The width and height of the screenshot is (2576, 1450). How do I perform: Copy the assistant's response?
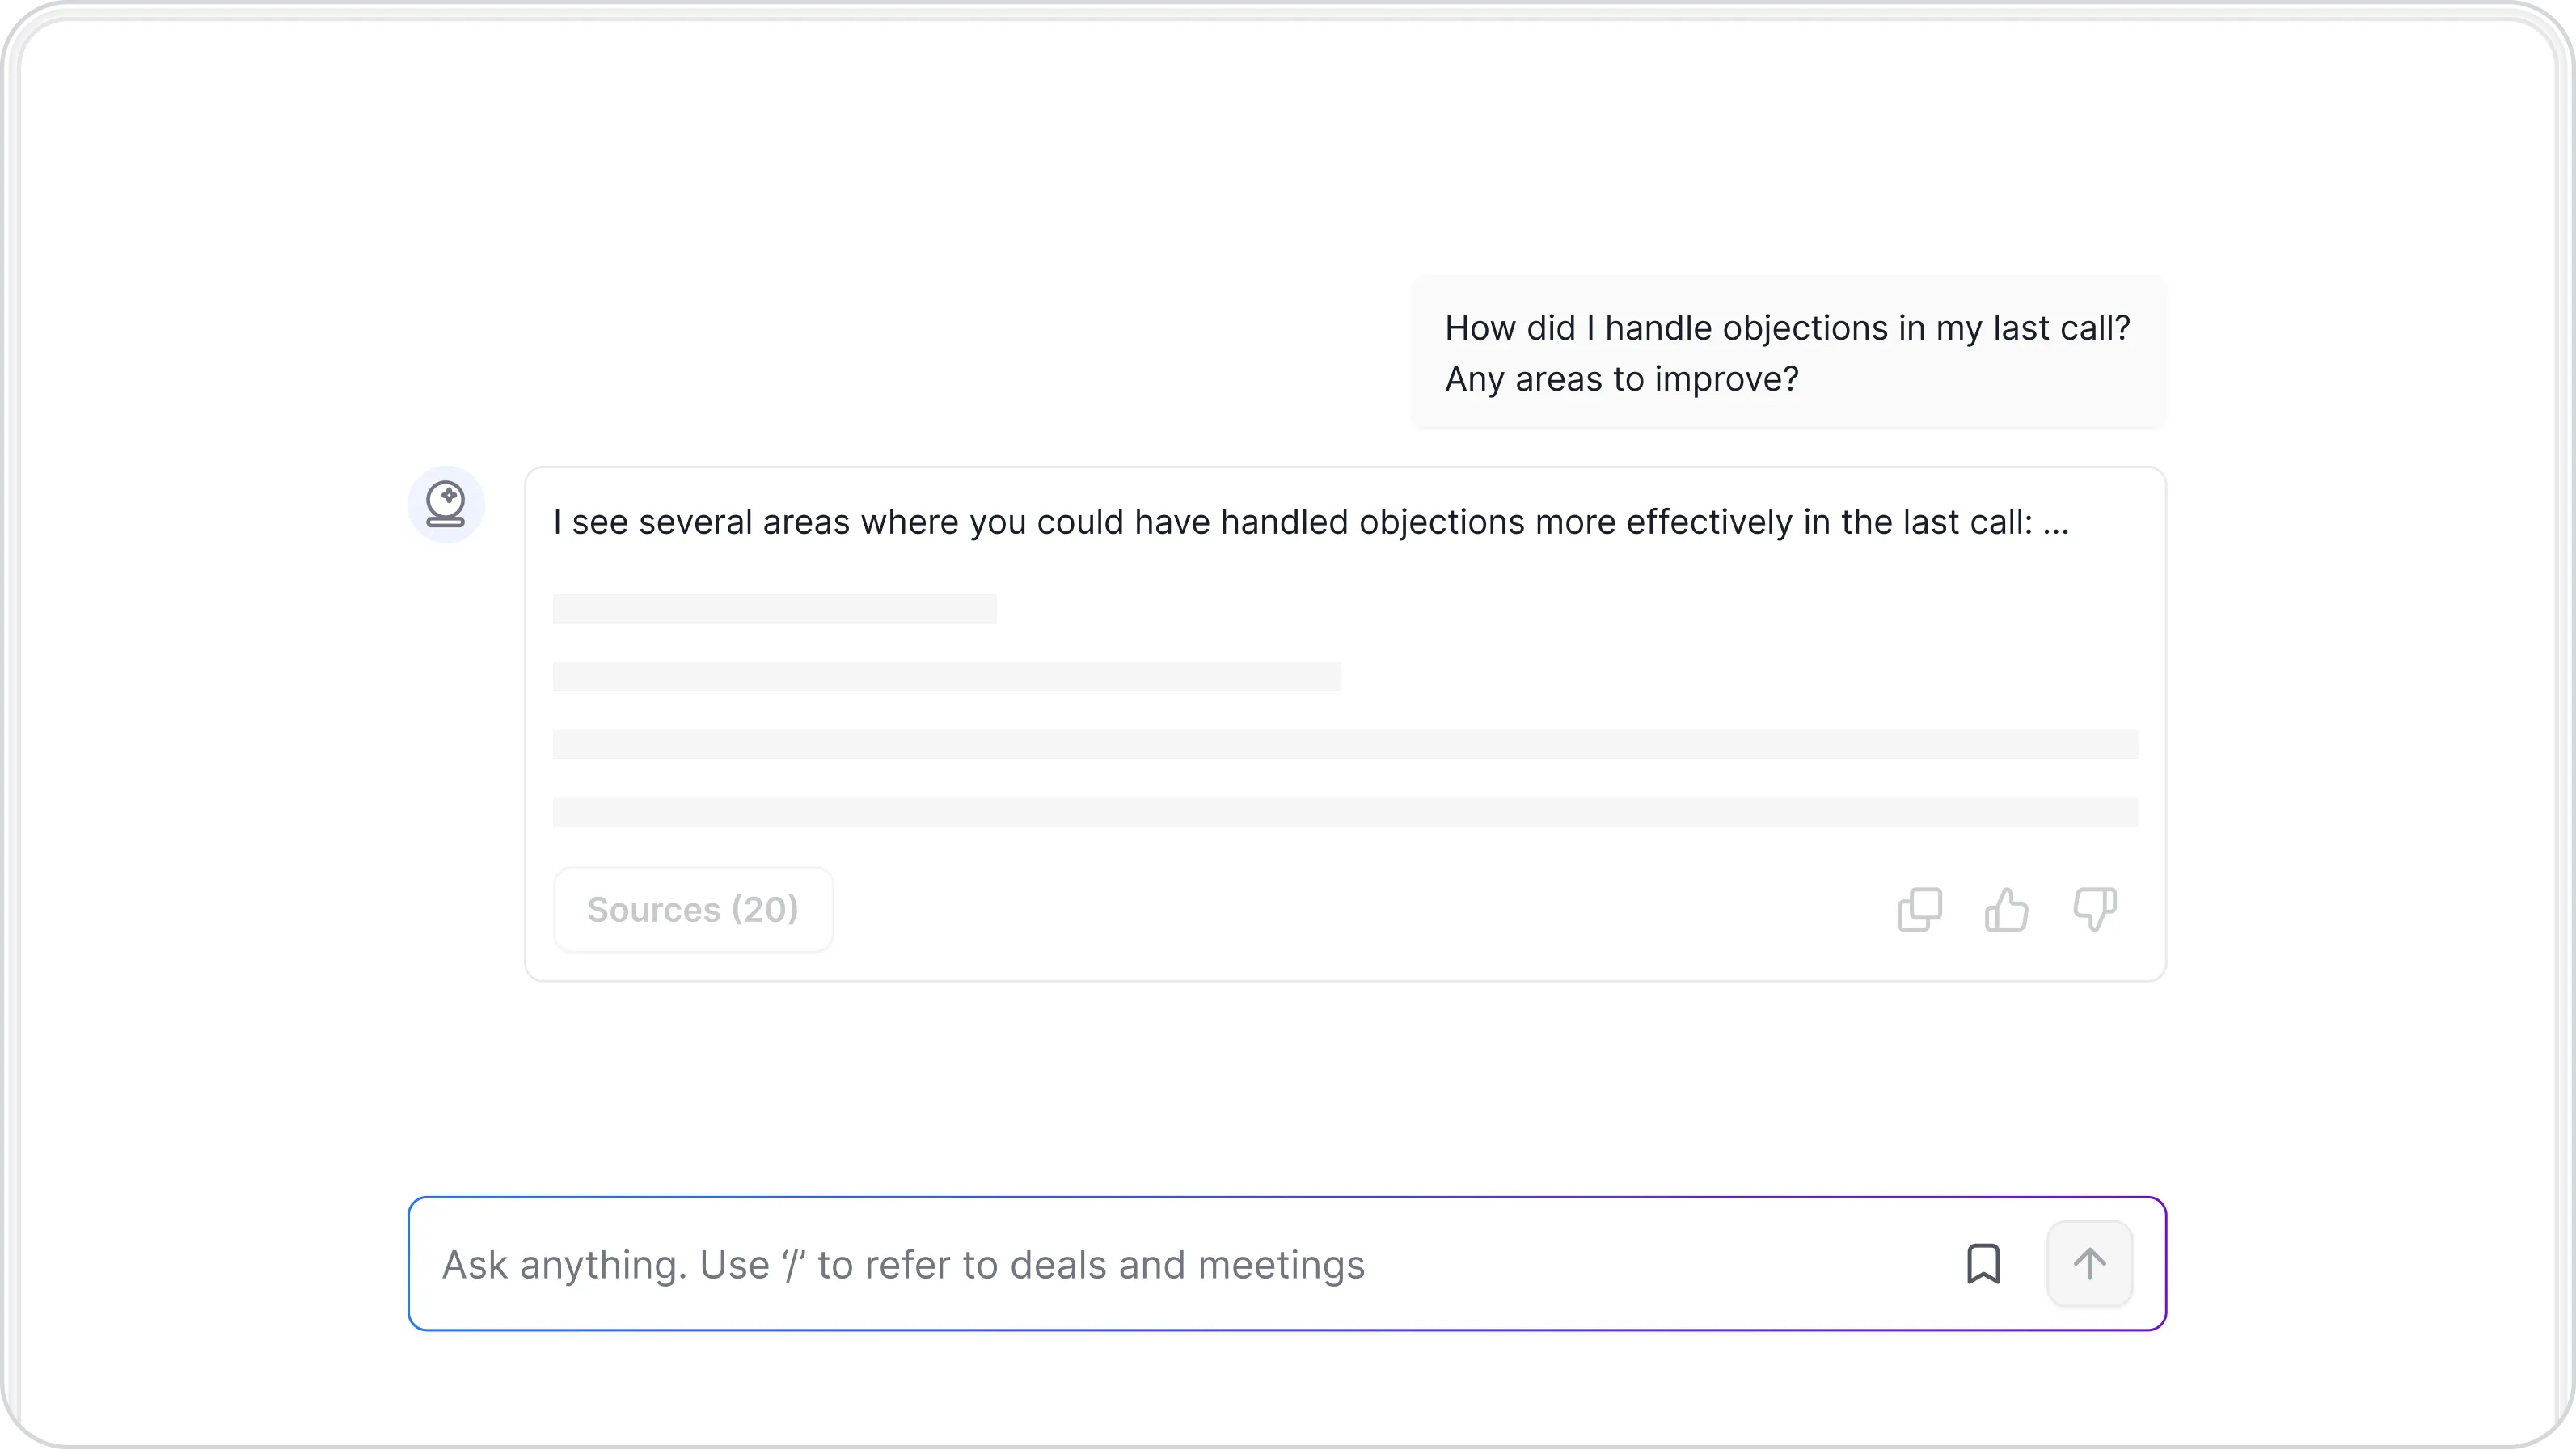1919,910
